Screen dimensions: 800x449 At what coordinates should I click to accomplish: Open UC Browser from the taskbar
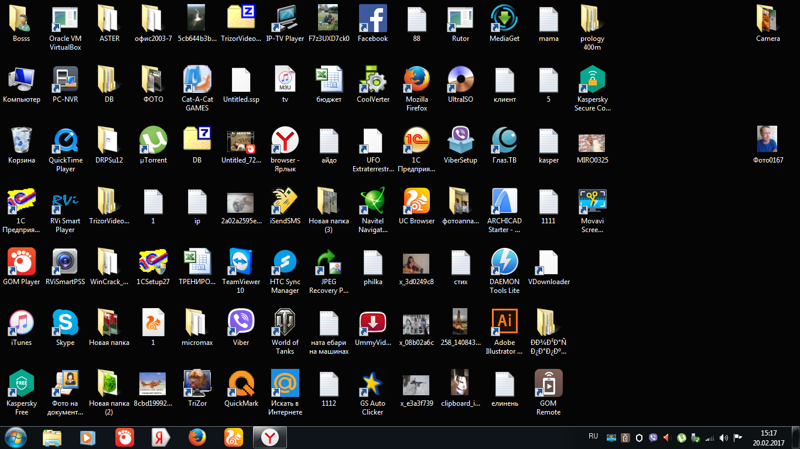tap(233, 438)
